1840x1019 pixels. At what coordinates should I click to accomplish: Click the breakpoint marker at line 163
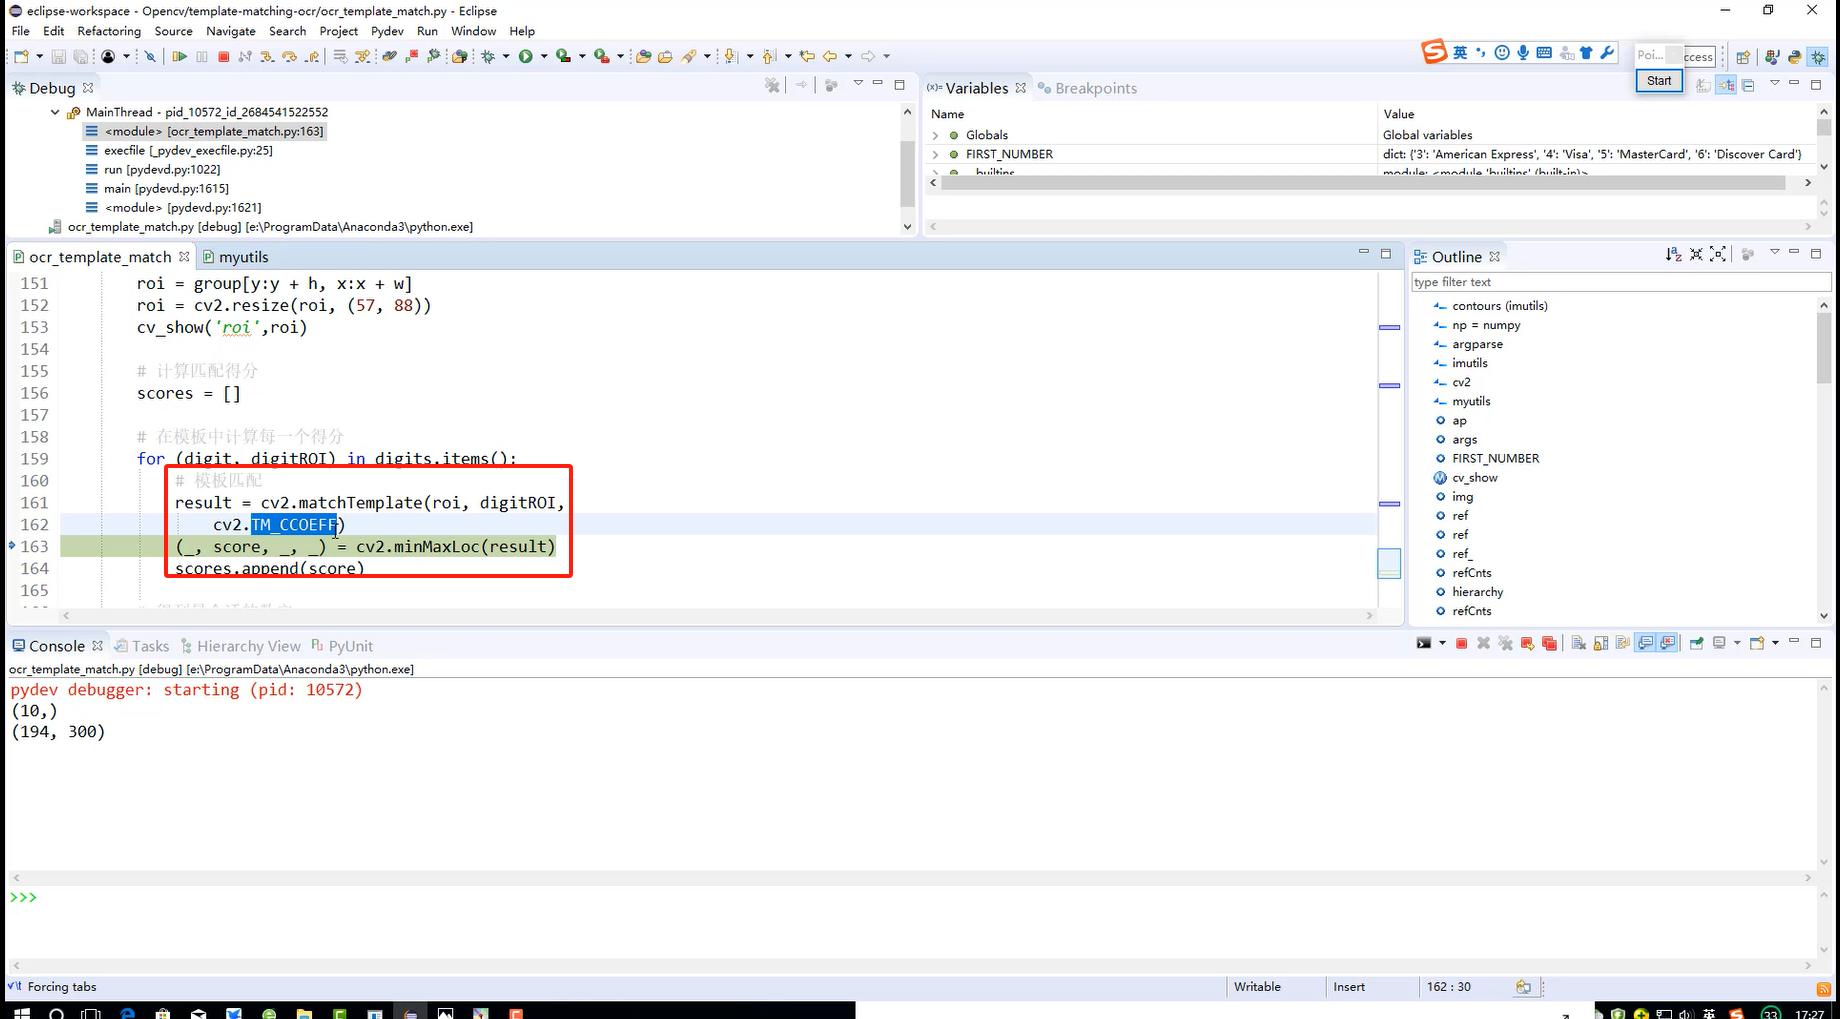pyautogui.click(x=12, y=546)
